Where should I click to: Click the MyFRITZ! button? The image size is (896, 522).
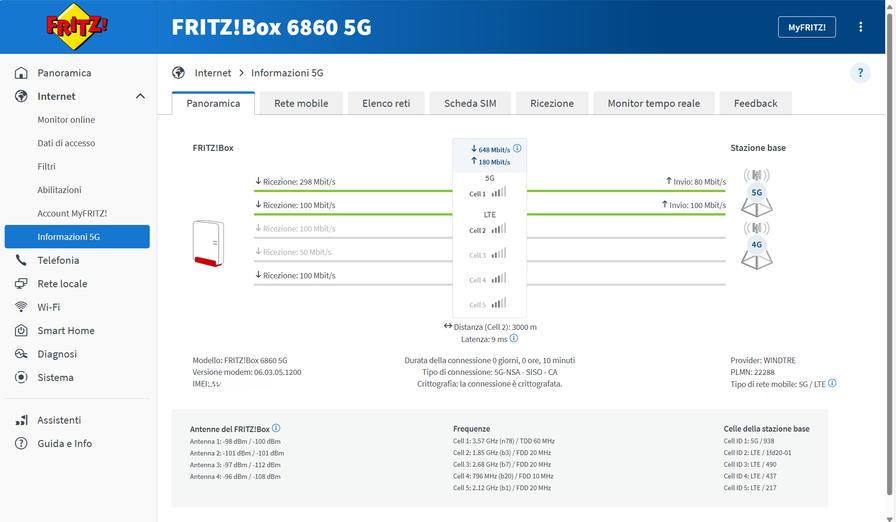click(x=807, y=27)
